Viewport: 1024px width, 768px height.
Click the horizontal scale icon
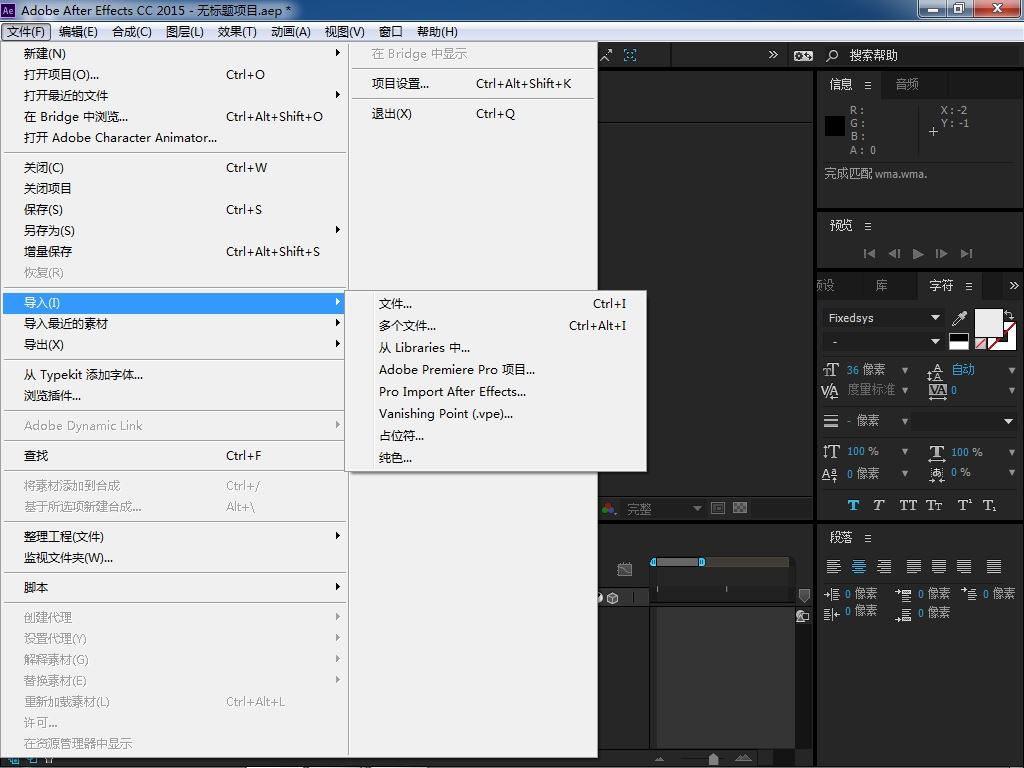tap(936, 452)
